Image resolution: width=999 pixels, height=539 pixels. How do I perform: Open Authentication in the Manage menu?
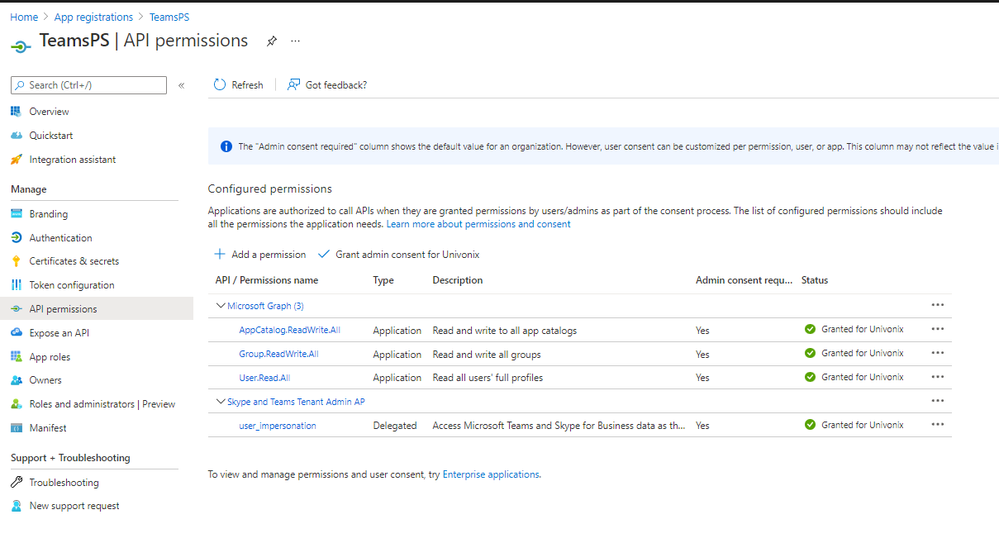[x=61, y=238]
